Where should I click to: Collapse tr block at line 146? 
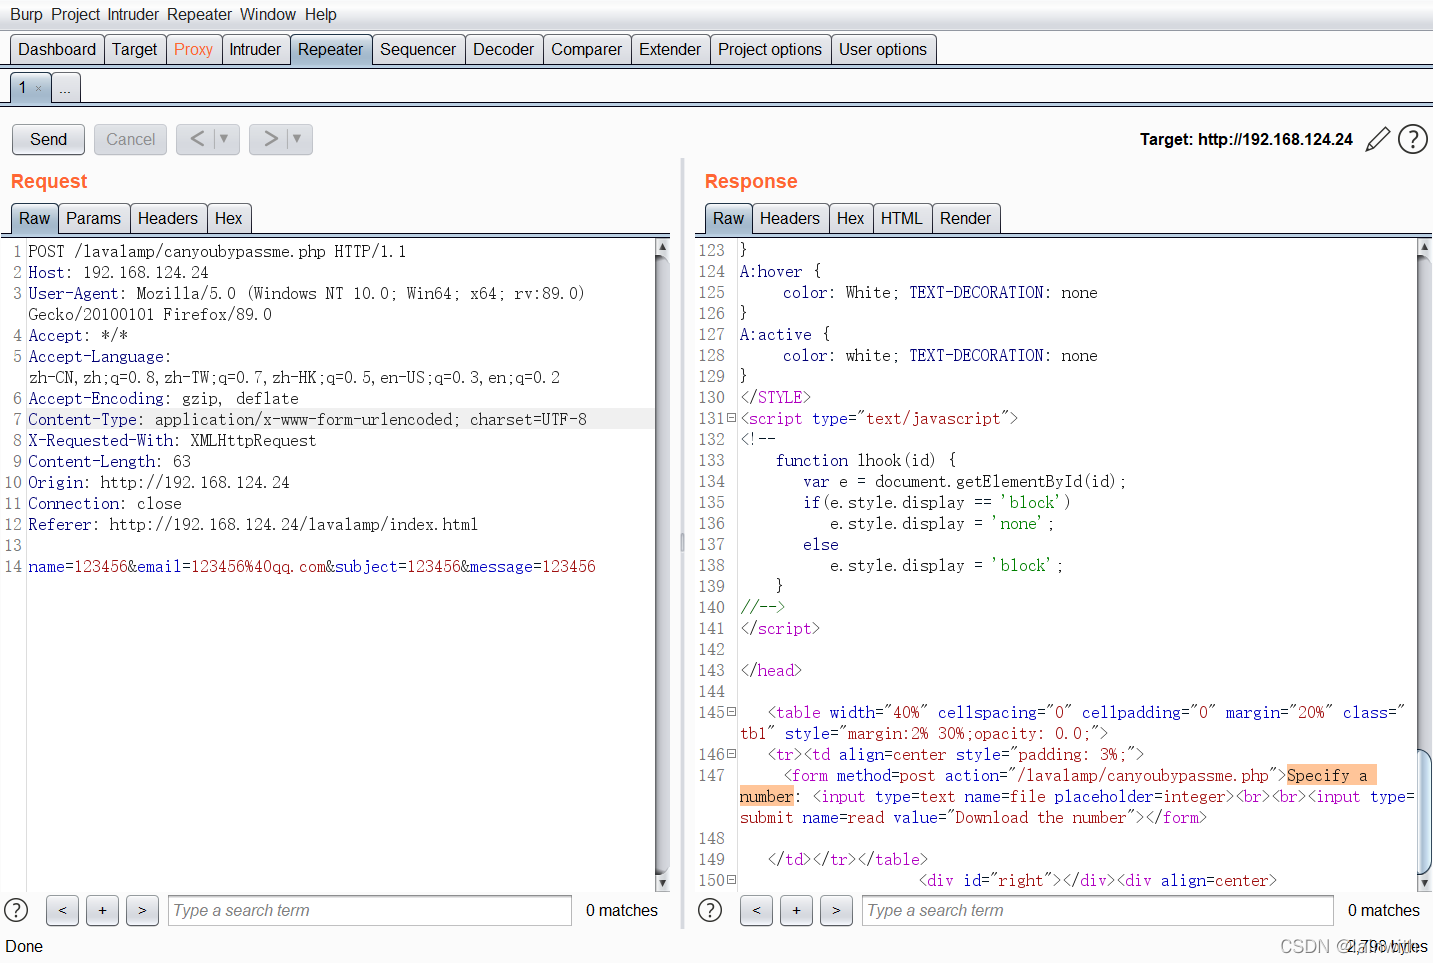(731, 754)
